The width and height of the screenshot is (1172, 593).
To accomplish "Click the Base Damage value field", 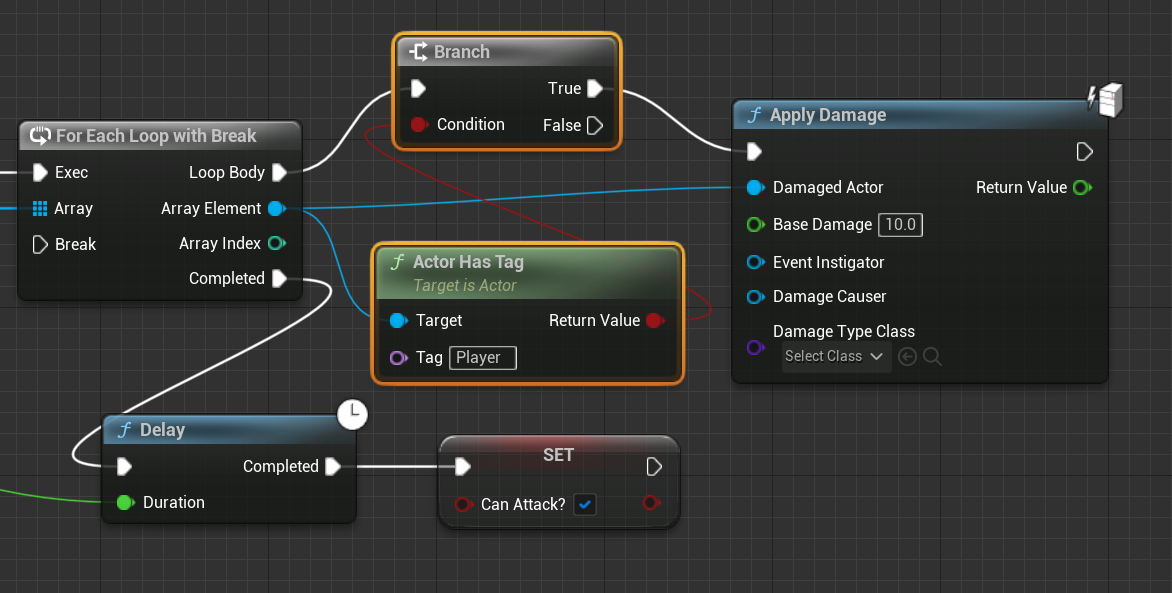I will click(x=900, y=225).
